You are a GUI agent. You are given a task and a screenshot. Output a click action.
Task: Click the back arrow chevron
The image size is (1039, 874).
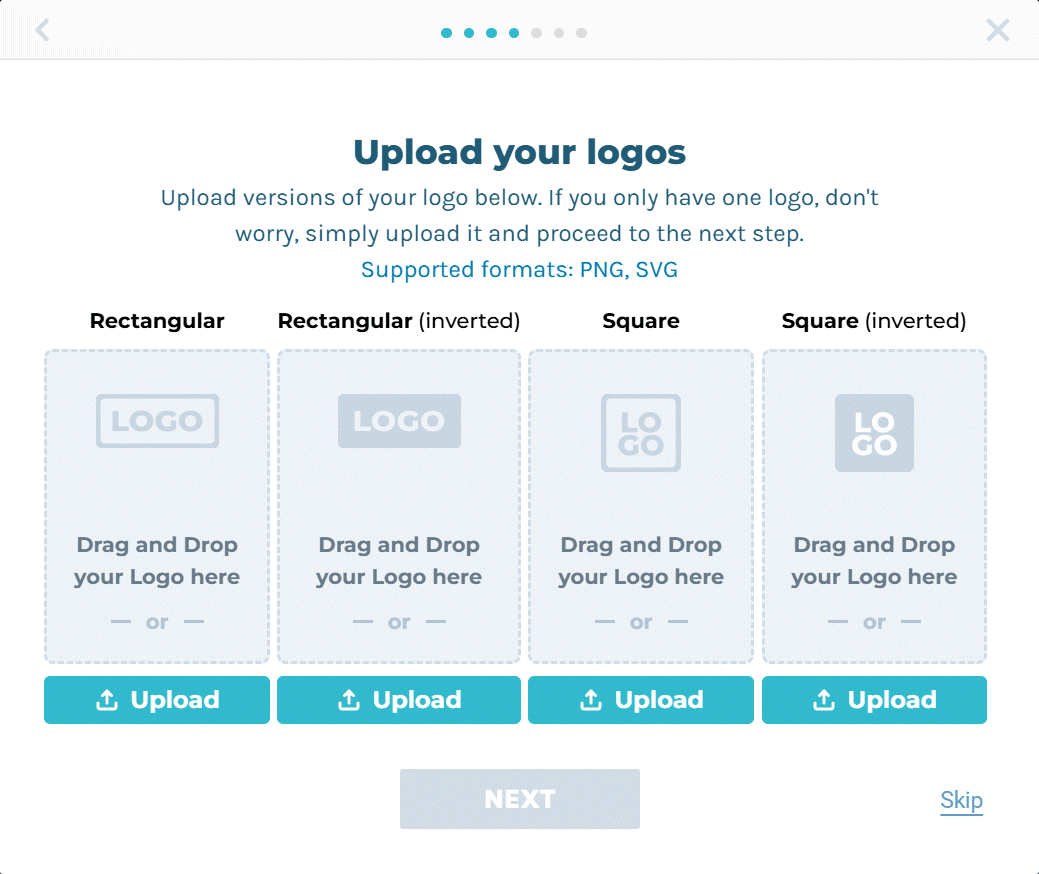click(42, 30)
